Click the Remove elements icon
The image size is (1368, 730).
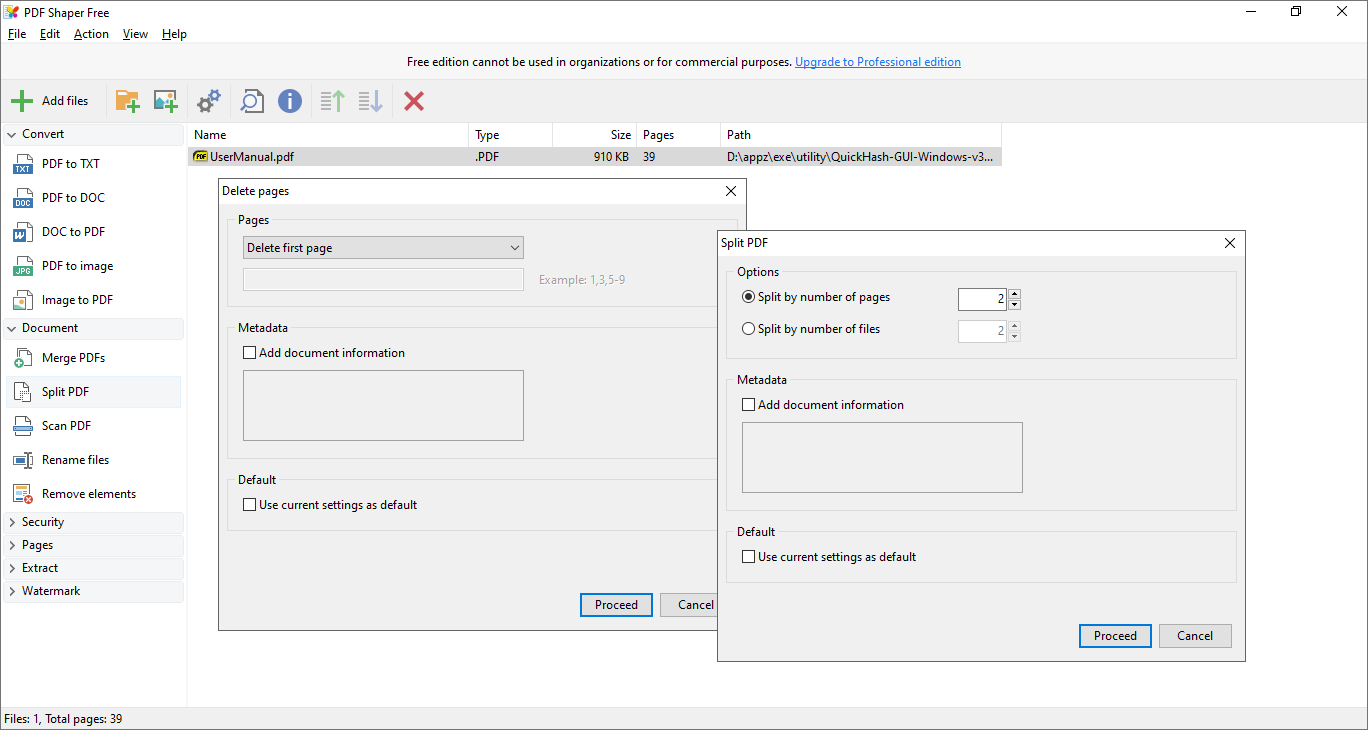(23, 495)
